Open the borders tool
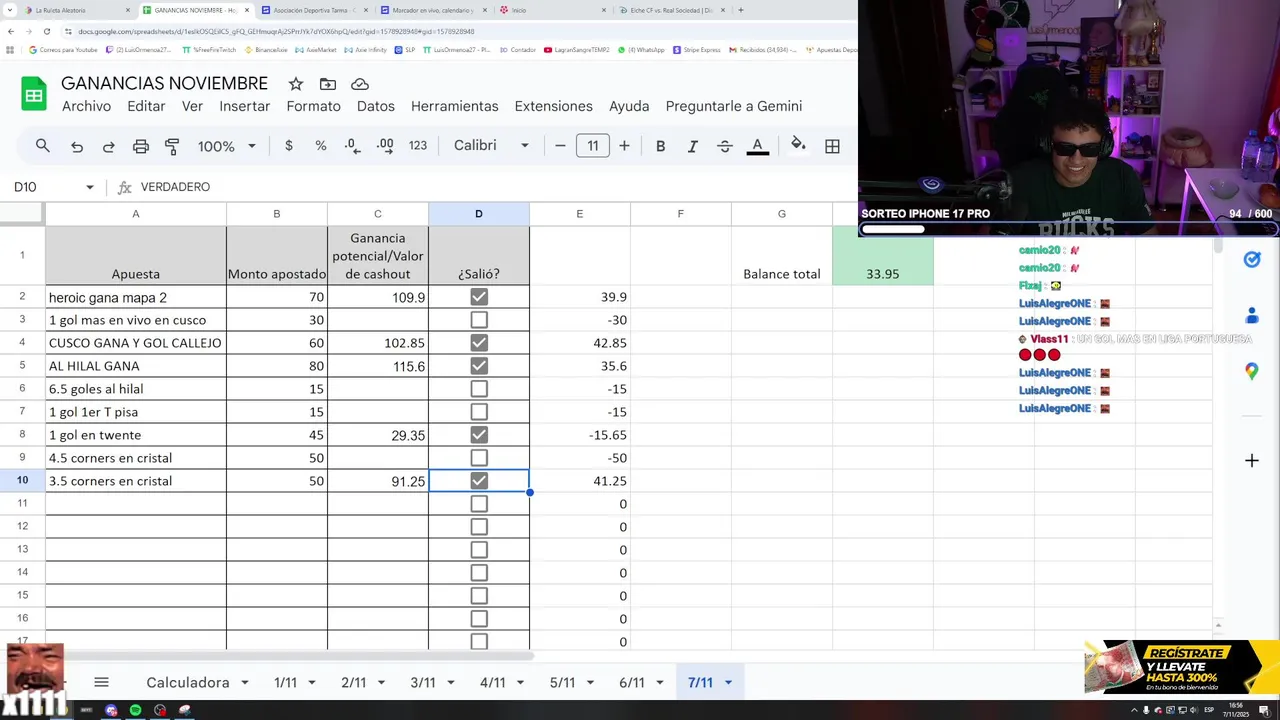This screenshot has width=1280, height=720. pyautogui.click(x=832, y=146)
